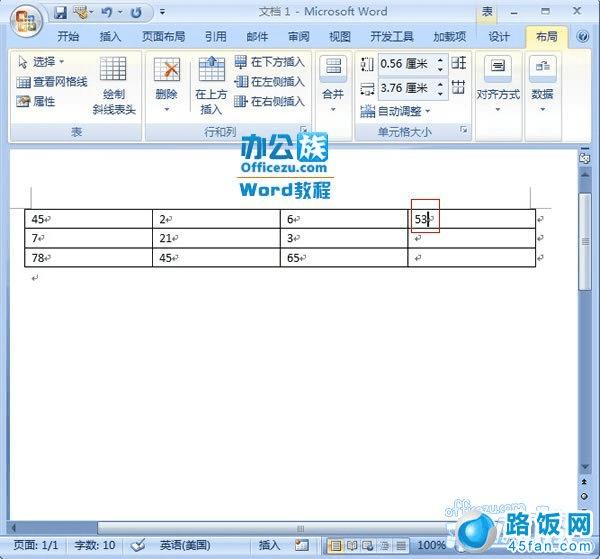Click the macro recording status icon

[301, 545]
